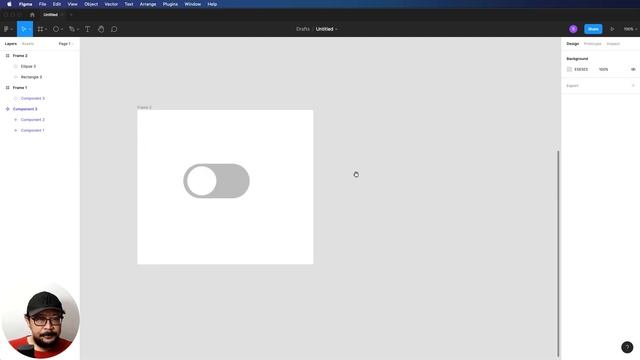Switch to the Assets tab
640x360 pixels.
tap(28, 44)
